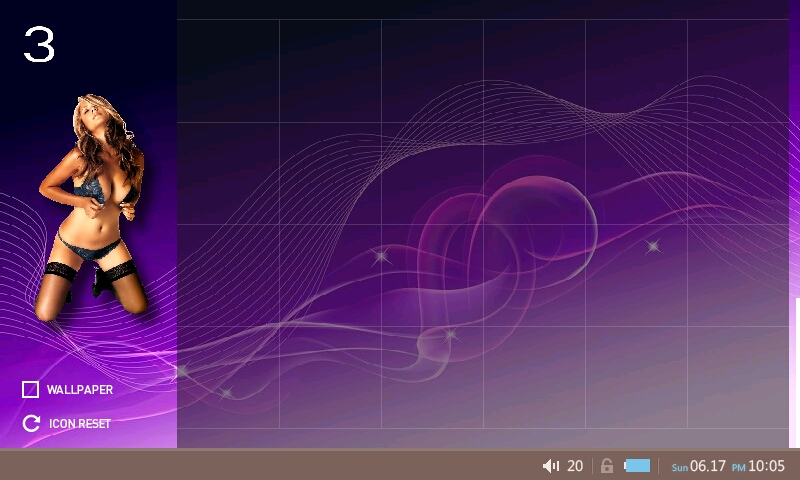Click the speaker volume icon
This screenshot has height=480, width=800.
[x=551, y=466]
